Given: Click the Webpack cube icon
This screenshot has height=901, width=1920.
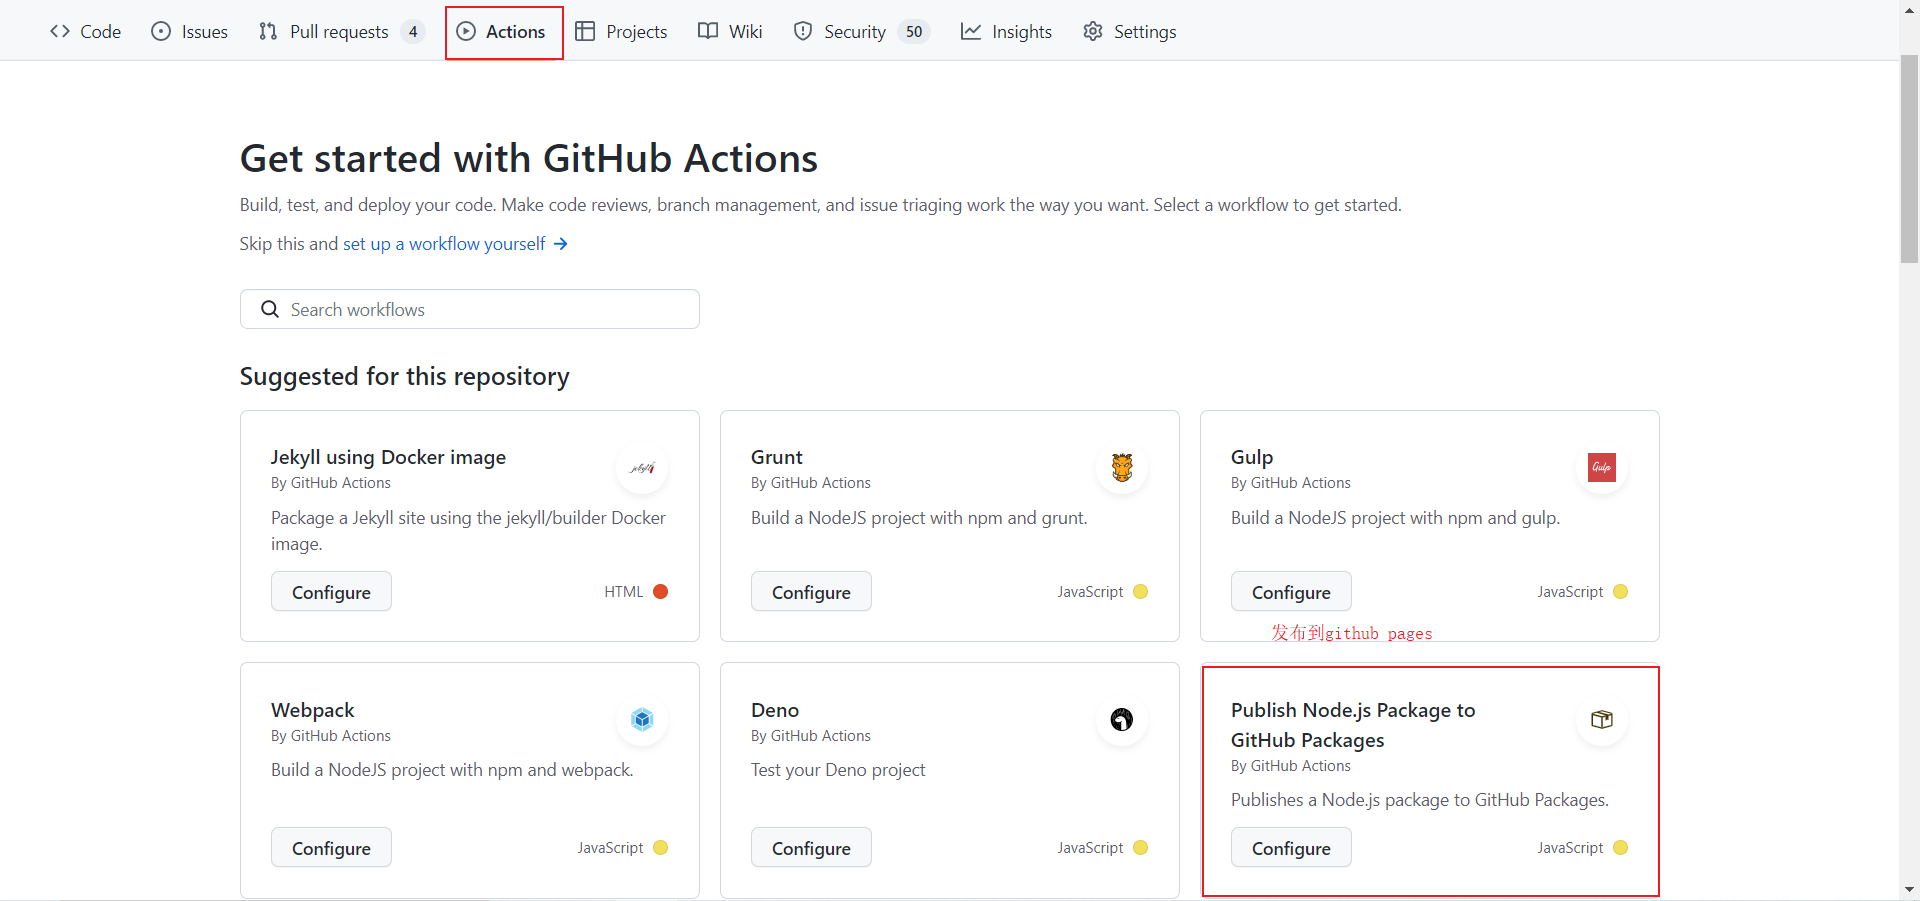Looking at the screenshot, I should tap(642, 719).
